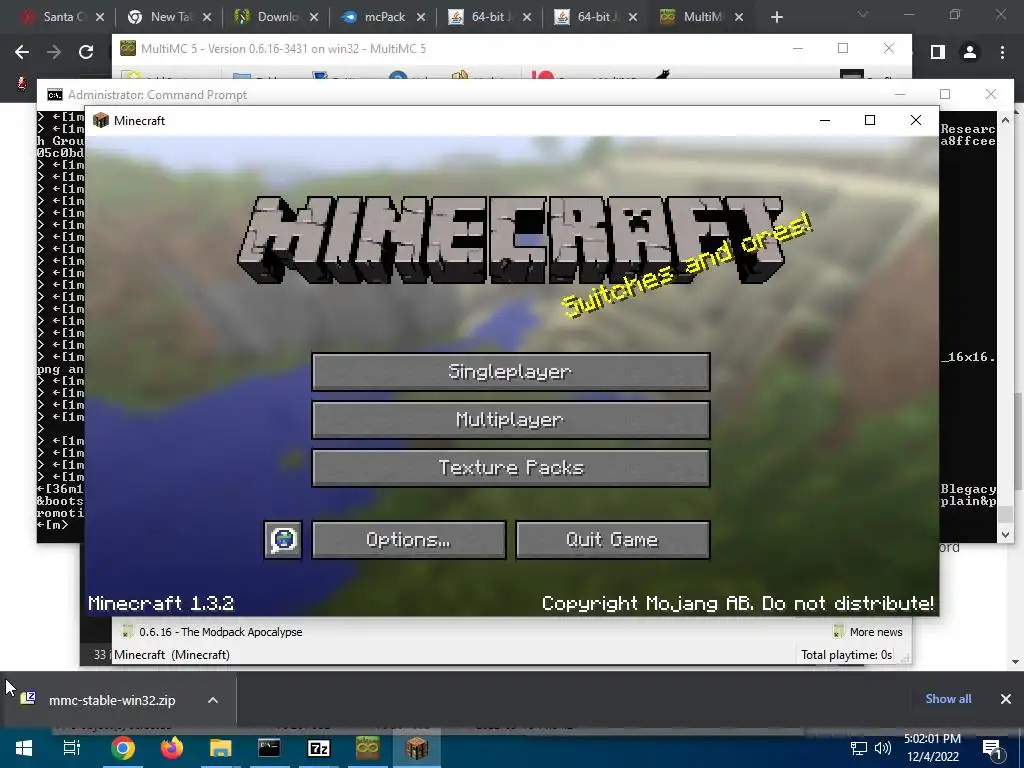Viewport: 1024px width, 768px height.
Task: Close the downloads bar
Action: point(1006,699)
